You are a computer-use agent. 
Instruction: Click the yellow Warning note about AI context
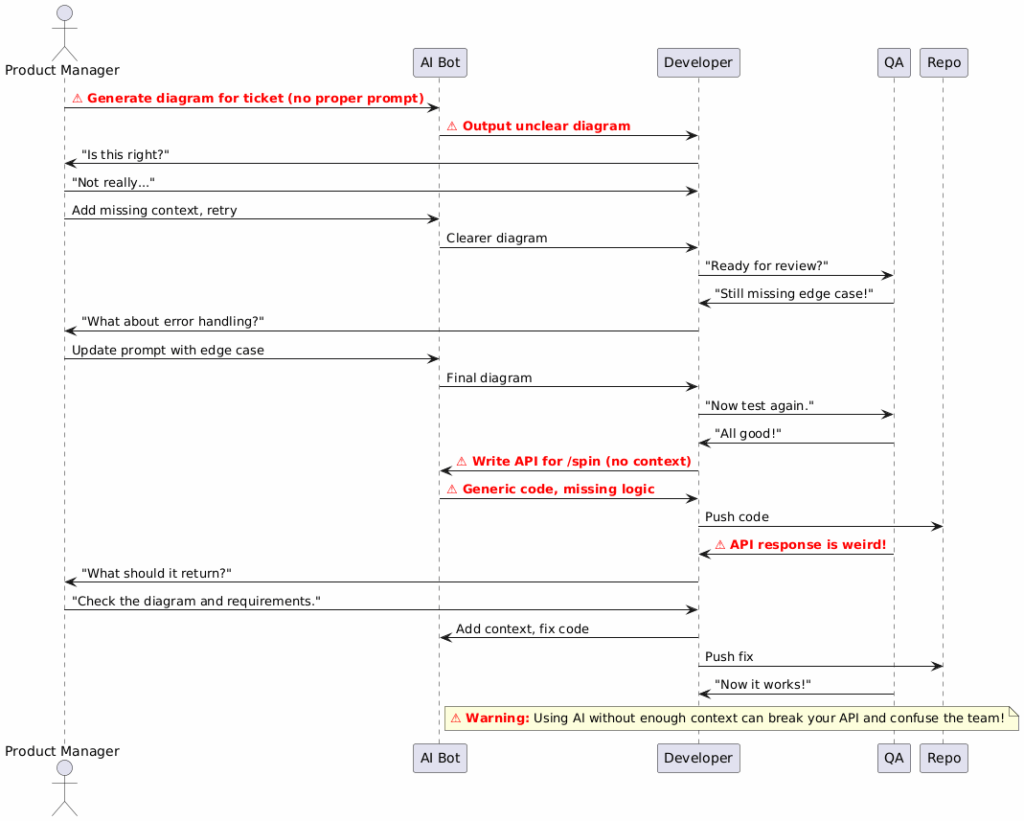coord(731,718)
